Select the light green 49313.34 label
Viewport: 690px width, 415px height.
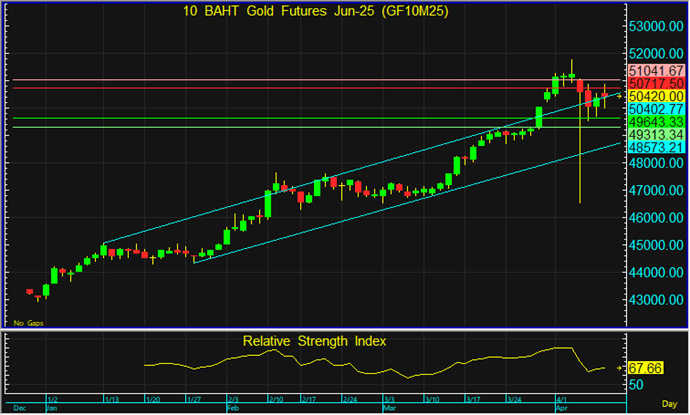point(656,134)
